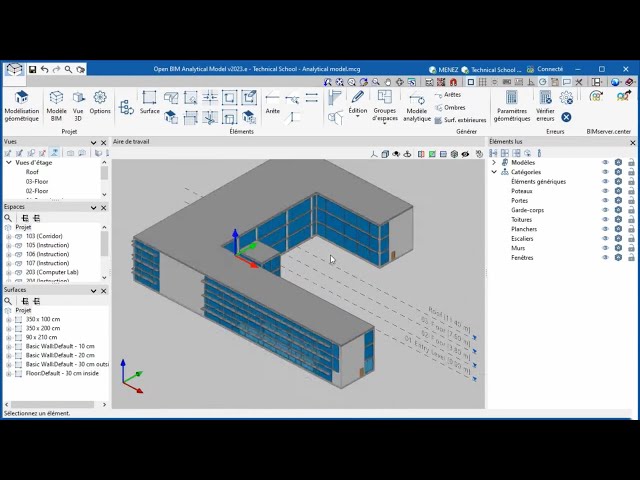Toggle visibility of Catégories

(x=605, y=172)
